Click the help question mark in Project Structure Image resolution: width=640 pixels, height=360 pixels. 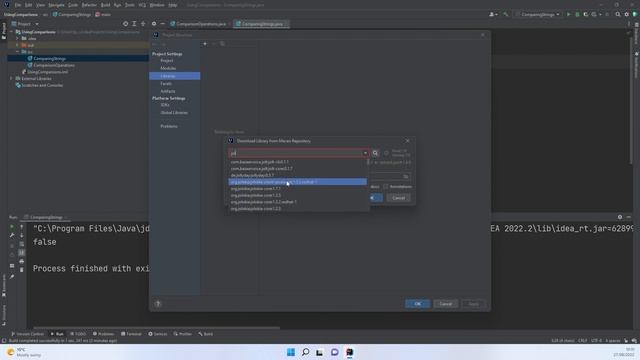[158, 304]
